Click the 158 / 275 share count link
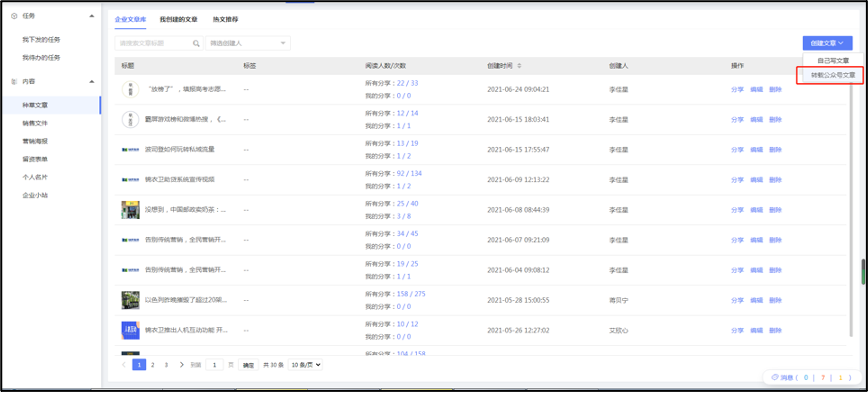Viewport: 868px width, 393px height. [411, 294]
